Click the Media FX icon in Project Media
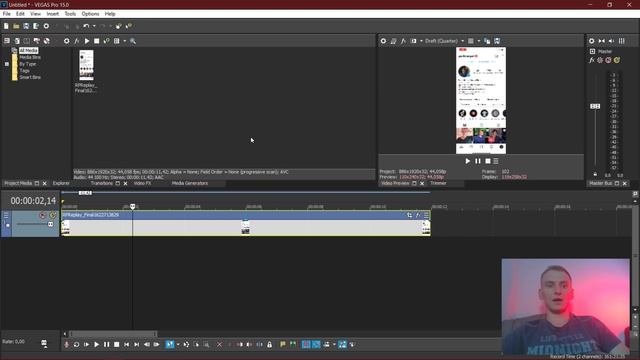The image size is (640, 360). pyautogui.click(x=76, y=41)
